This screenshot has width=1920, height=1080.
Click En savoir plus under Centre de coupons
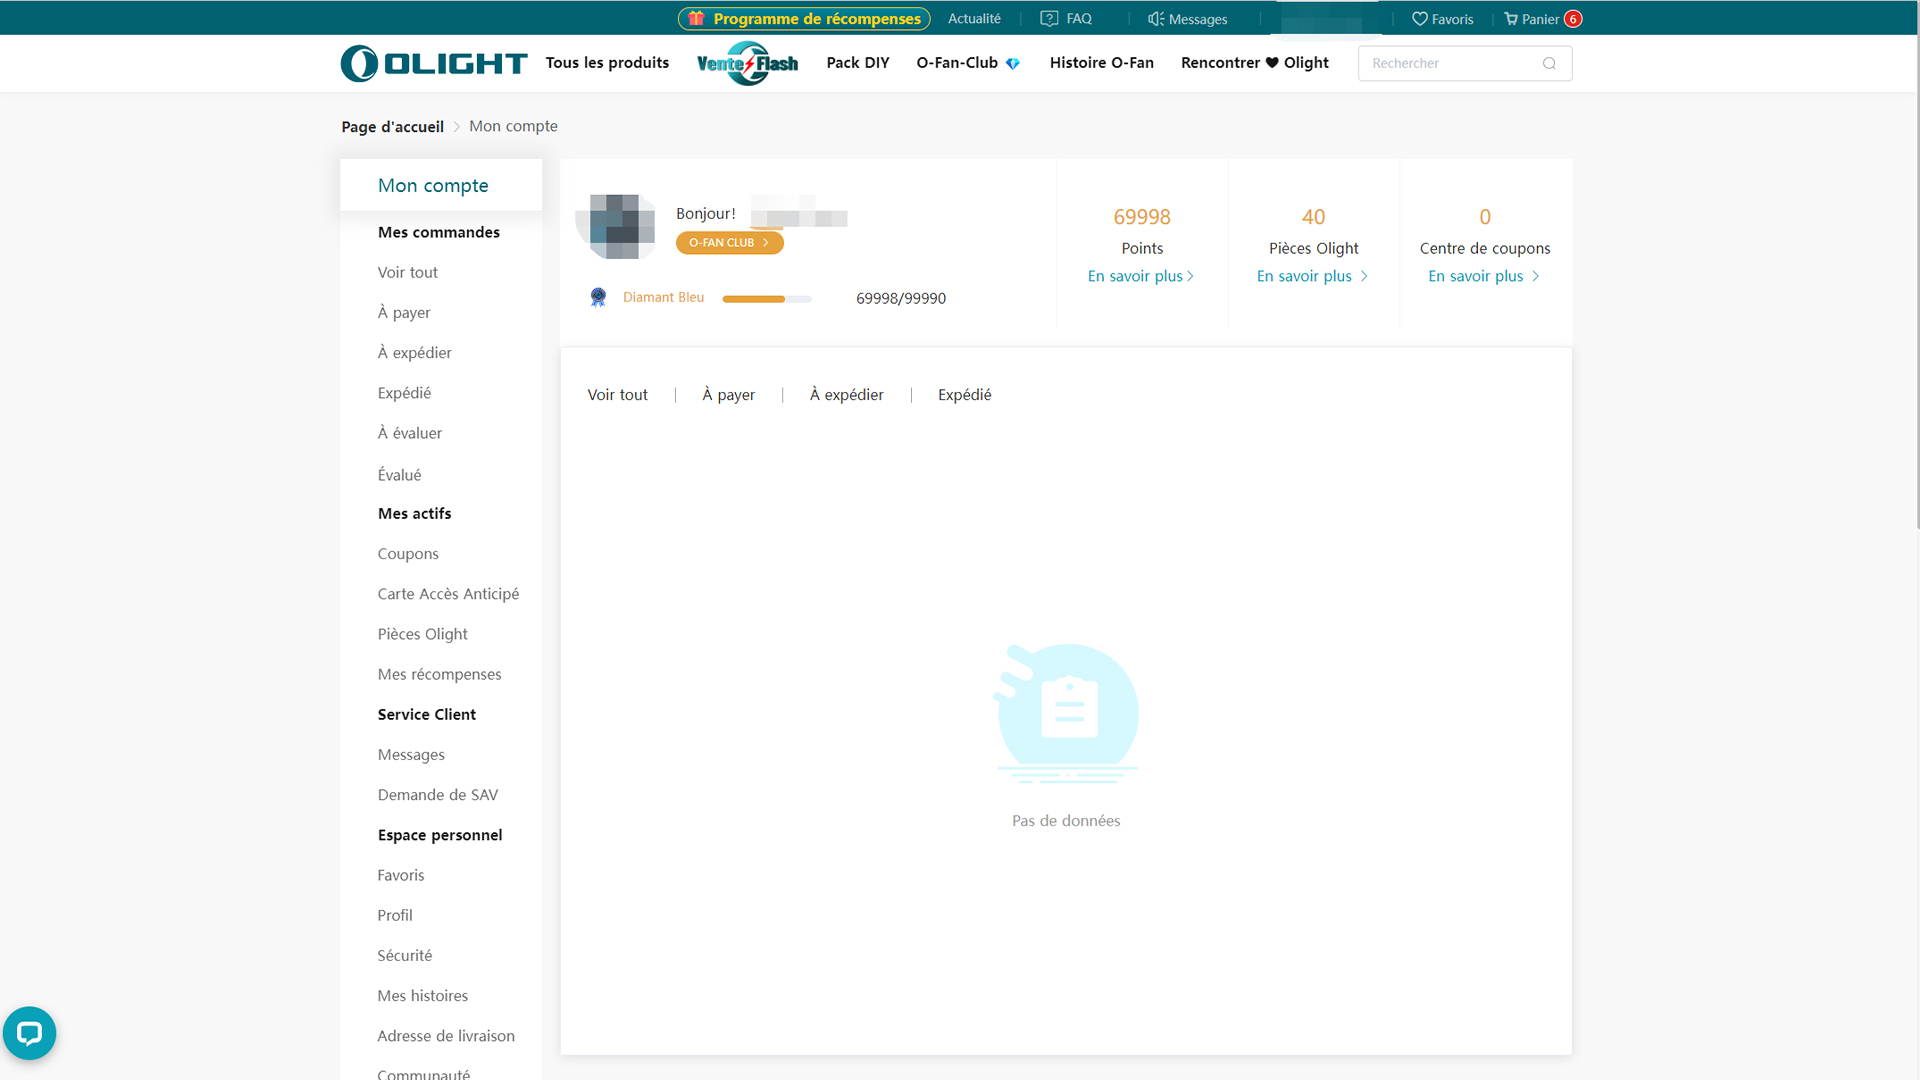1484,276
